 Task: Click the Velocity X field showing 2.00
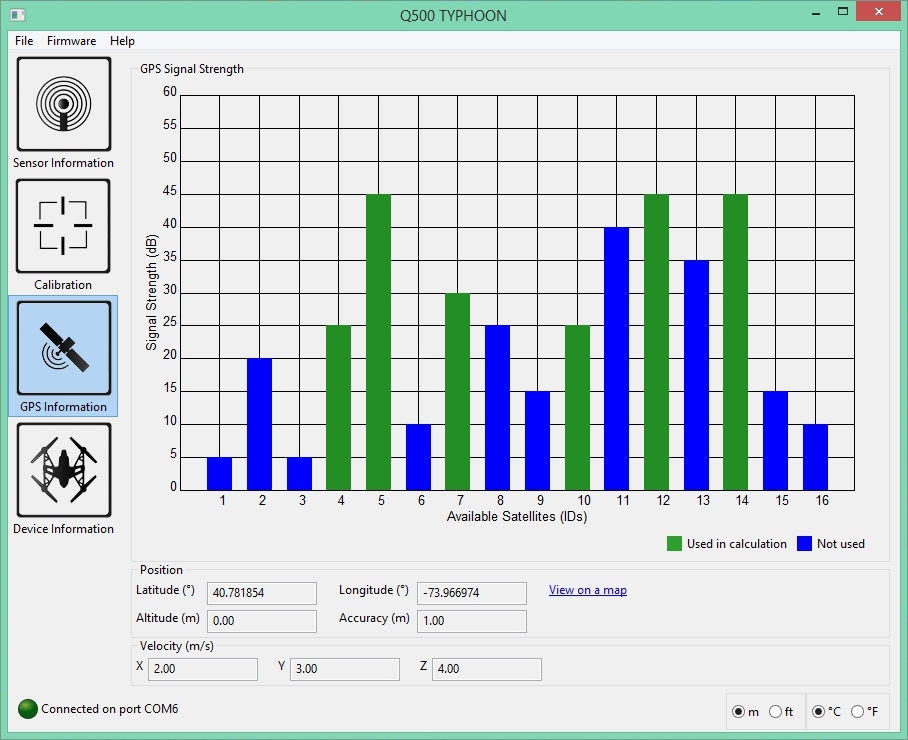point(203,669)
